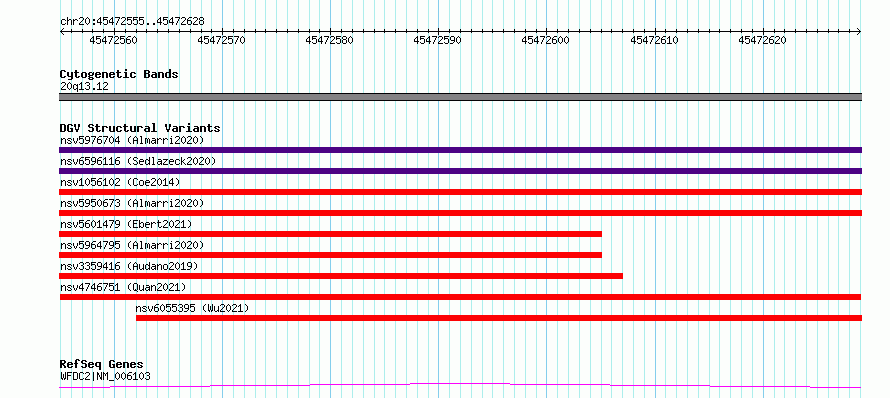The width and height of the screenshot is (890, 398).
Task: Select the red bar for nsv3359416
Action: tap(341, 276)
